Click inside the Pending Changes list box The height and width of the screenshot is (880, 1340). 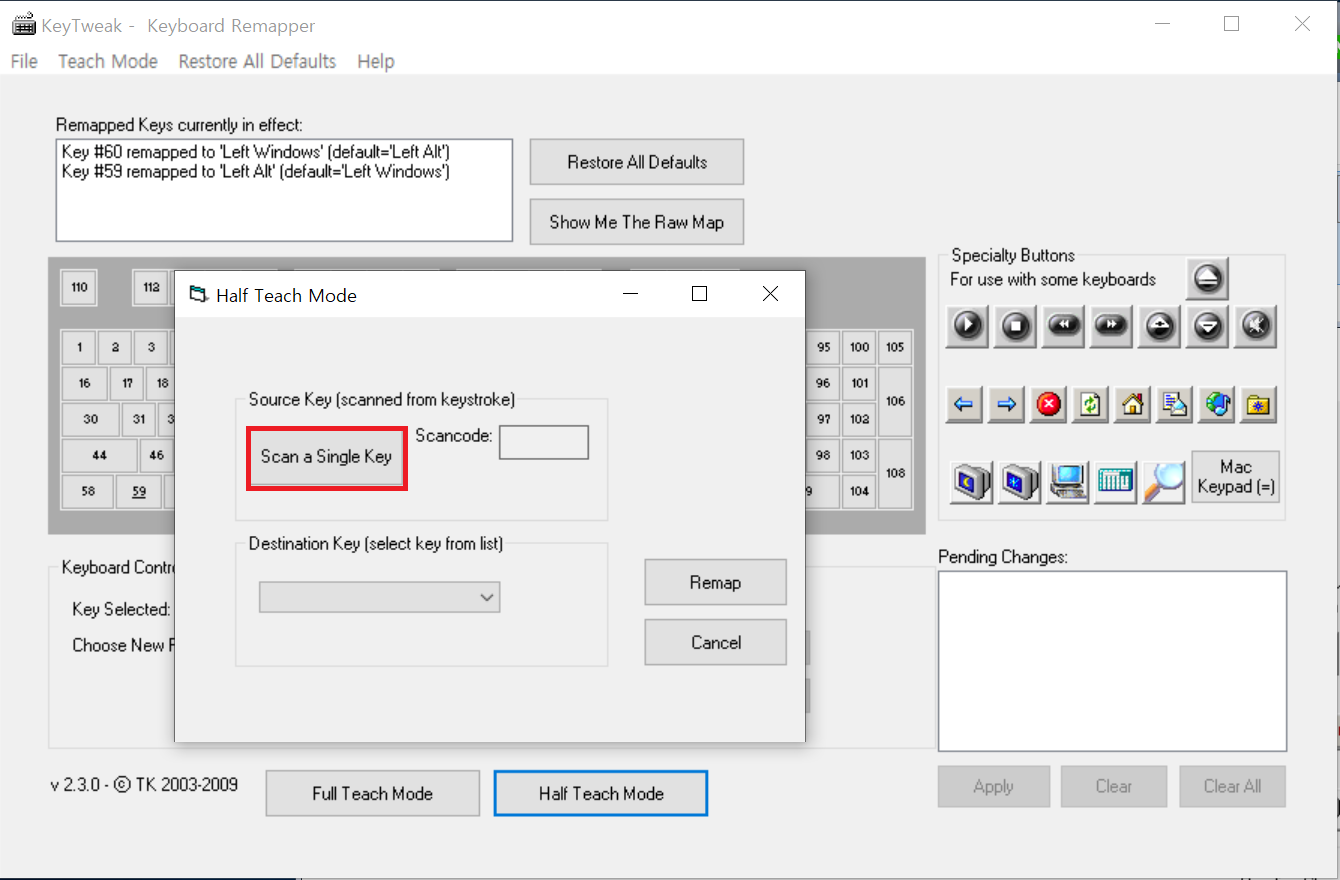[1112, 660]
